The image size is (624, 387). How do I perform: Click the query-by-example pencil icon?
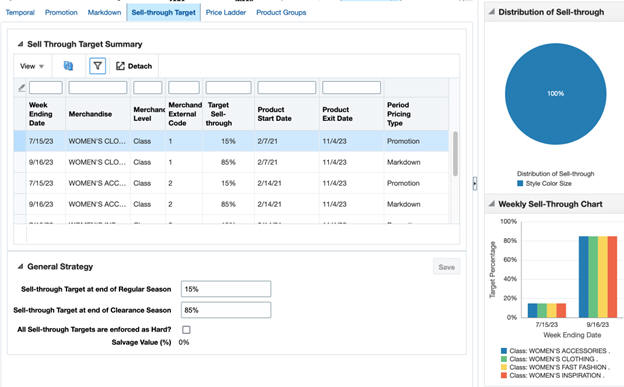click(x=22, y=88)
